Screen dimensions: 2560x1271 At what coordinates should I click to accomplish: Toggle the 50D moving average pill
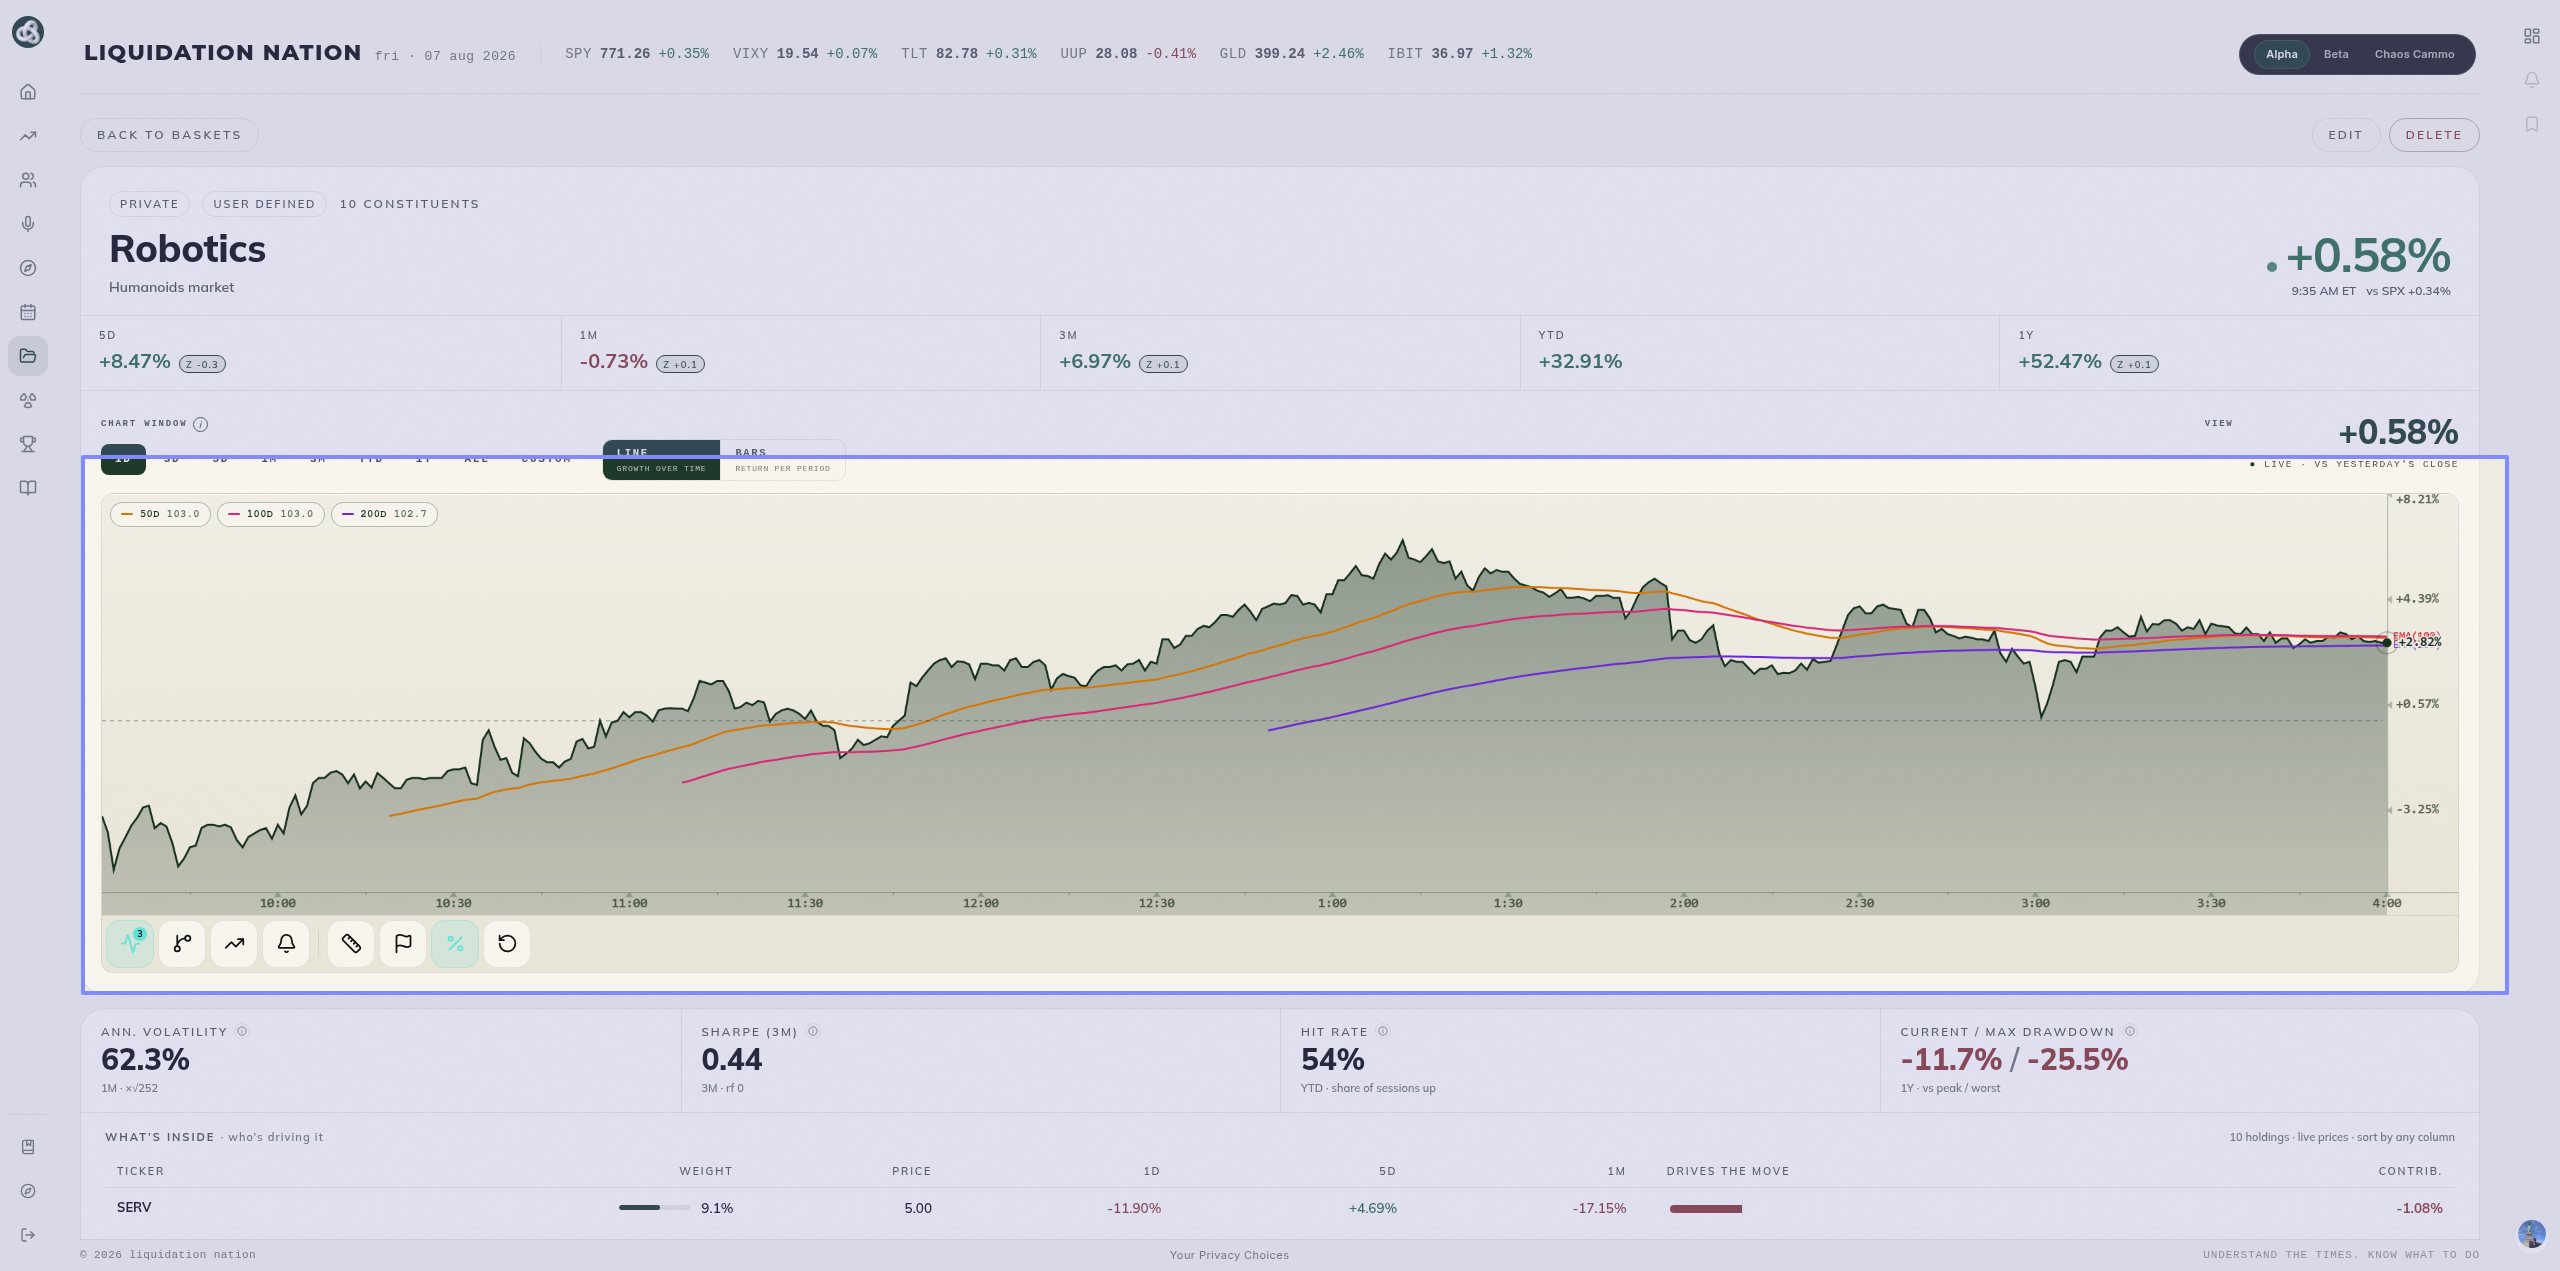tap(160, 514)
